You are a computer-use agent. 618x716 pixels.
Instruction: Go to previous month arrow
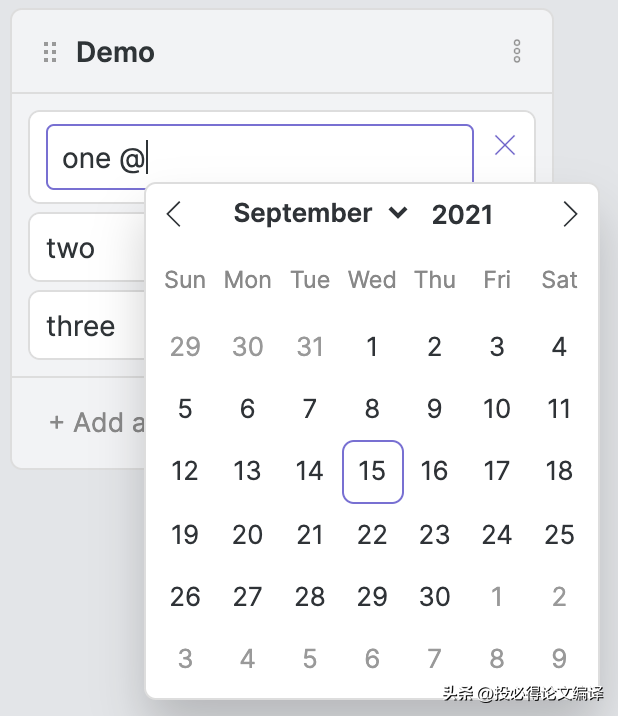click(x=174, y=214)
